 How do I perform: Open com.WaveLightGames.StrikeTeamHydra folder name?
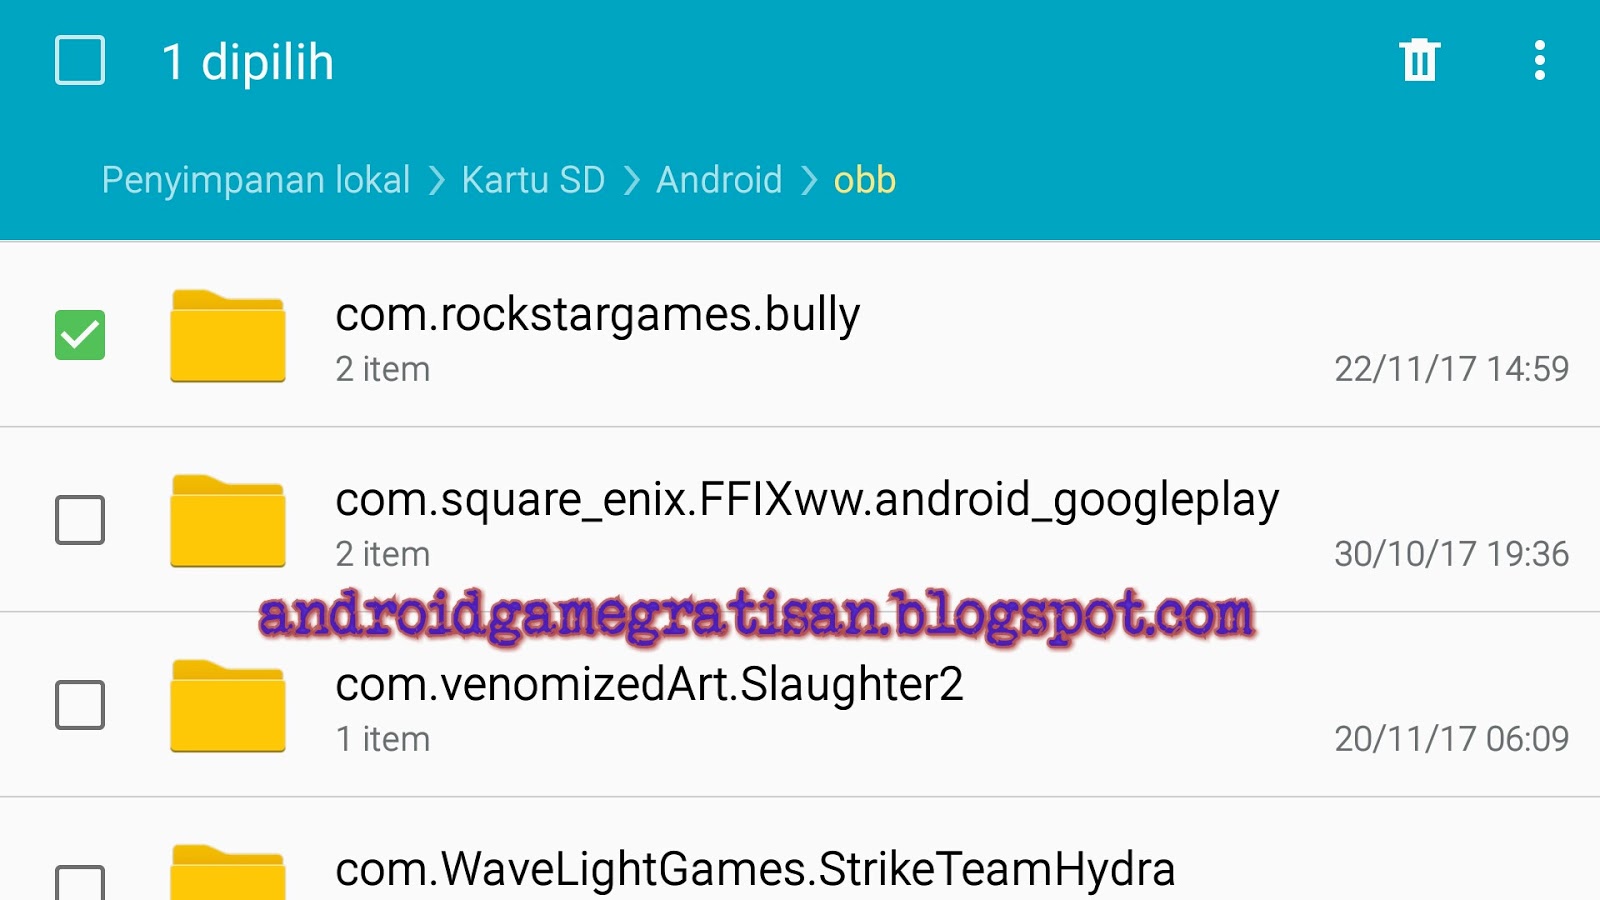point(755,869)
